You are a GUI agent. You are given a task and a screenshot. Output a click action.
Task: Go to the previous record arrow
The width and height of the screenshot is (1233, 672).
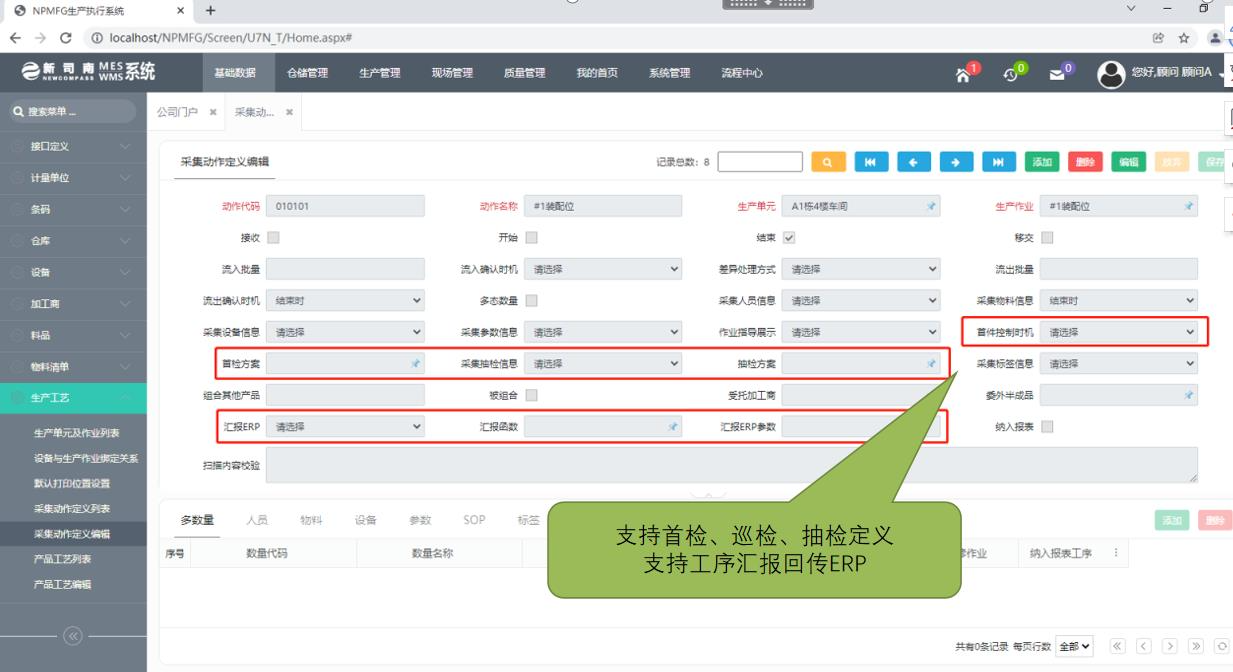914,162
